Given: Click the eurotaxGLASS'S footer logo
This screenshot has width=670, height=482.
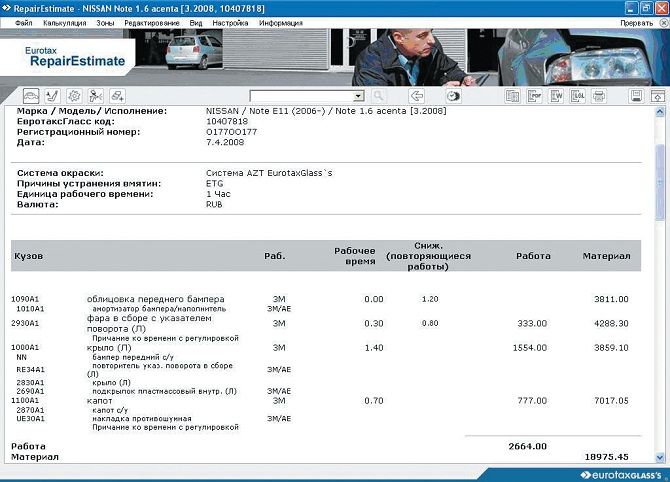Looking at the screenshot, I should pyautogui.click(x=620, y=475).
